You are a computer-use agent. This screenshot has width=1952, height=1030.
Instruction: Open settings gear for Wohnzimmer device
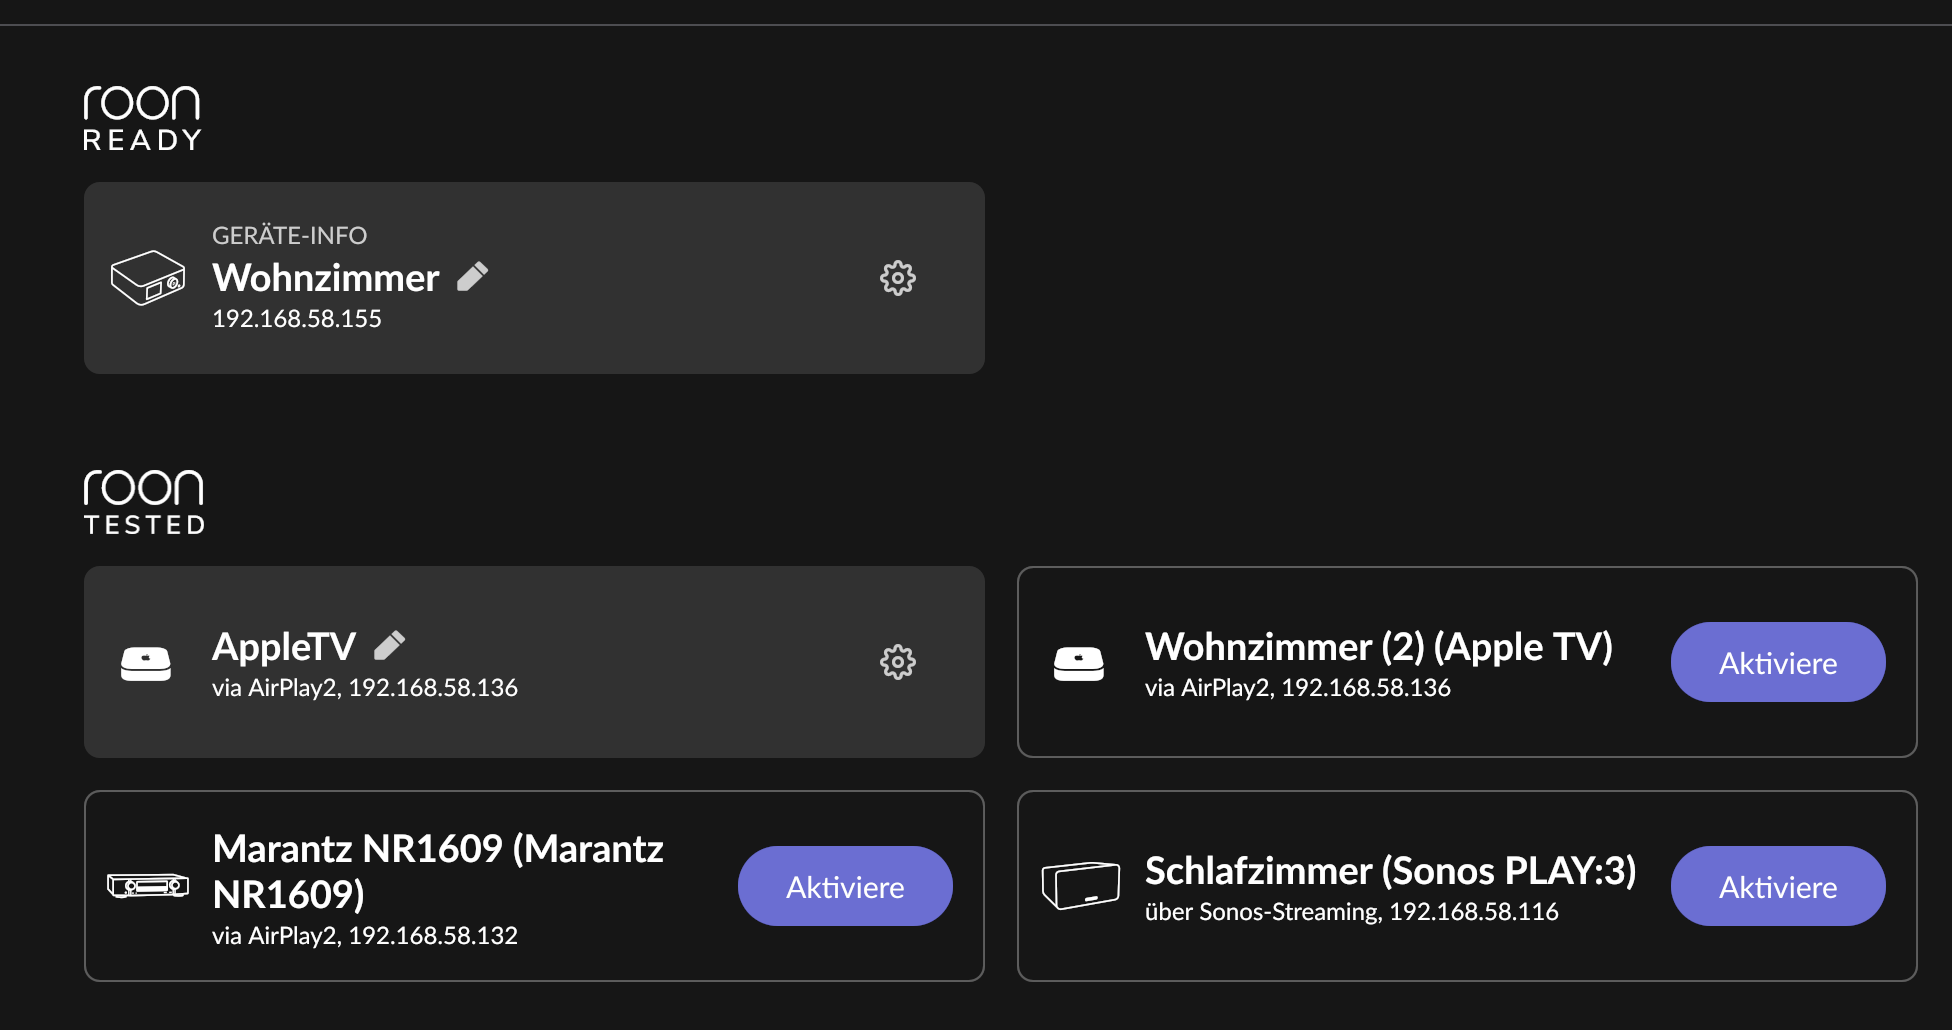(x=897, y=278)
